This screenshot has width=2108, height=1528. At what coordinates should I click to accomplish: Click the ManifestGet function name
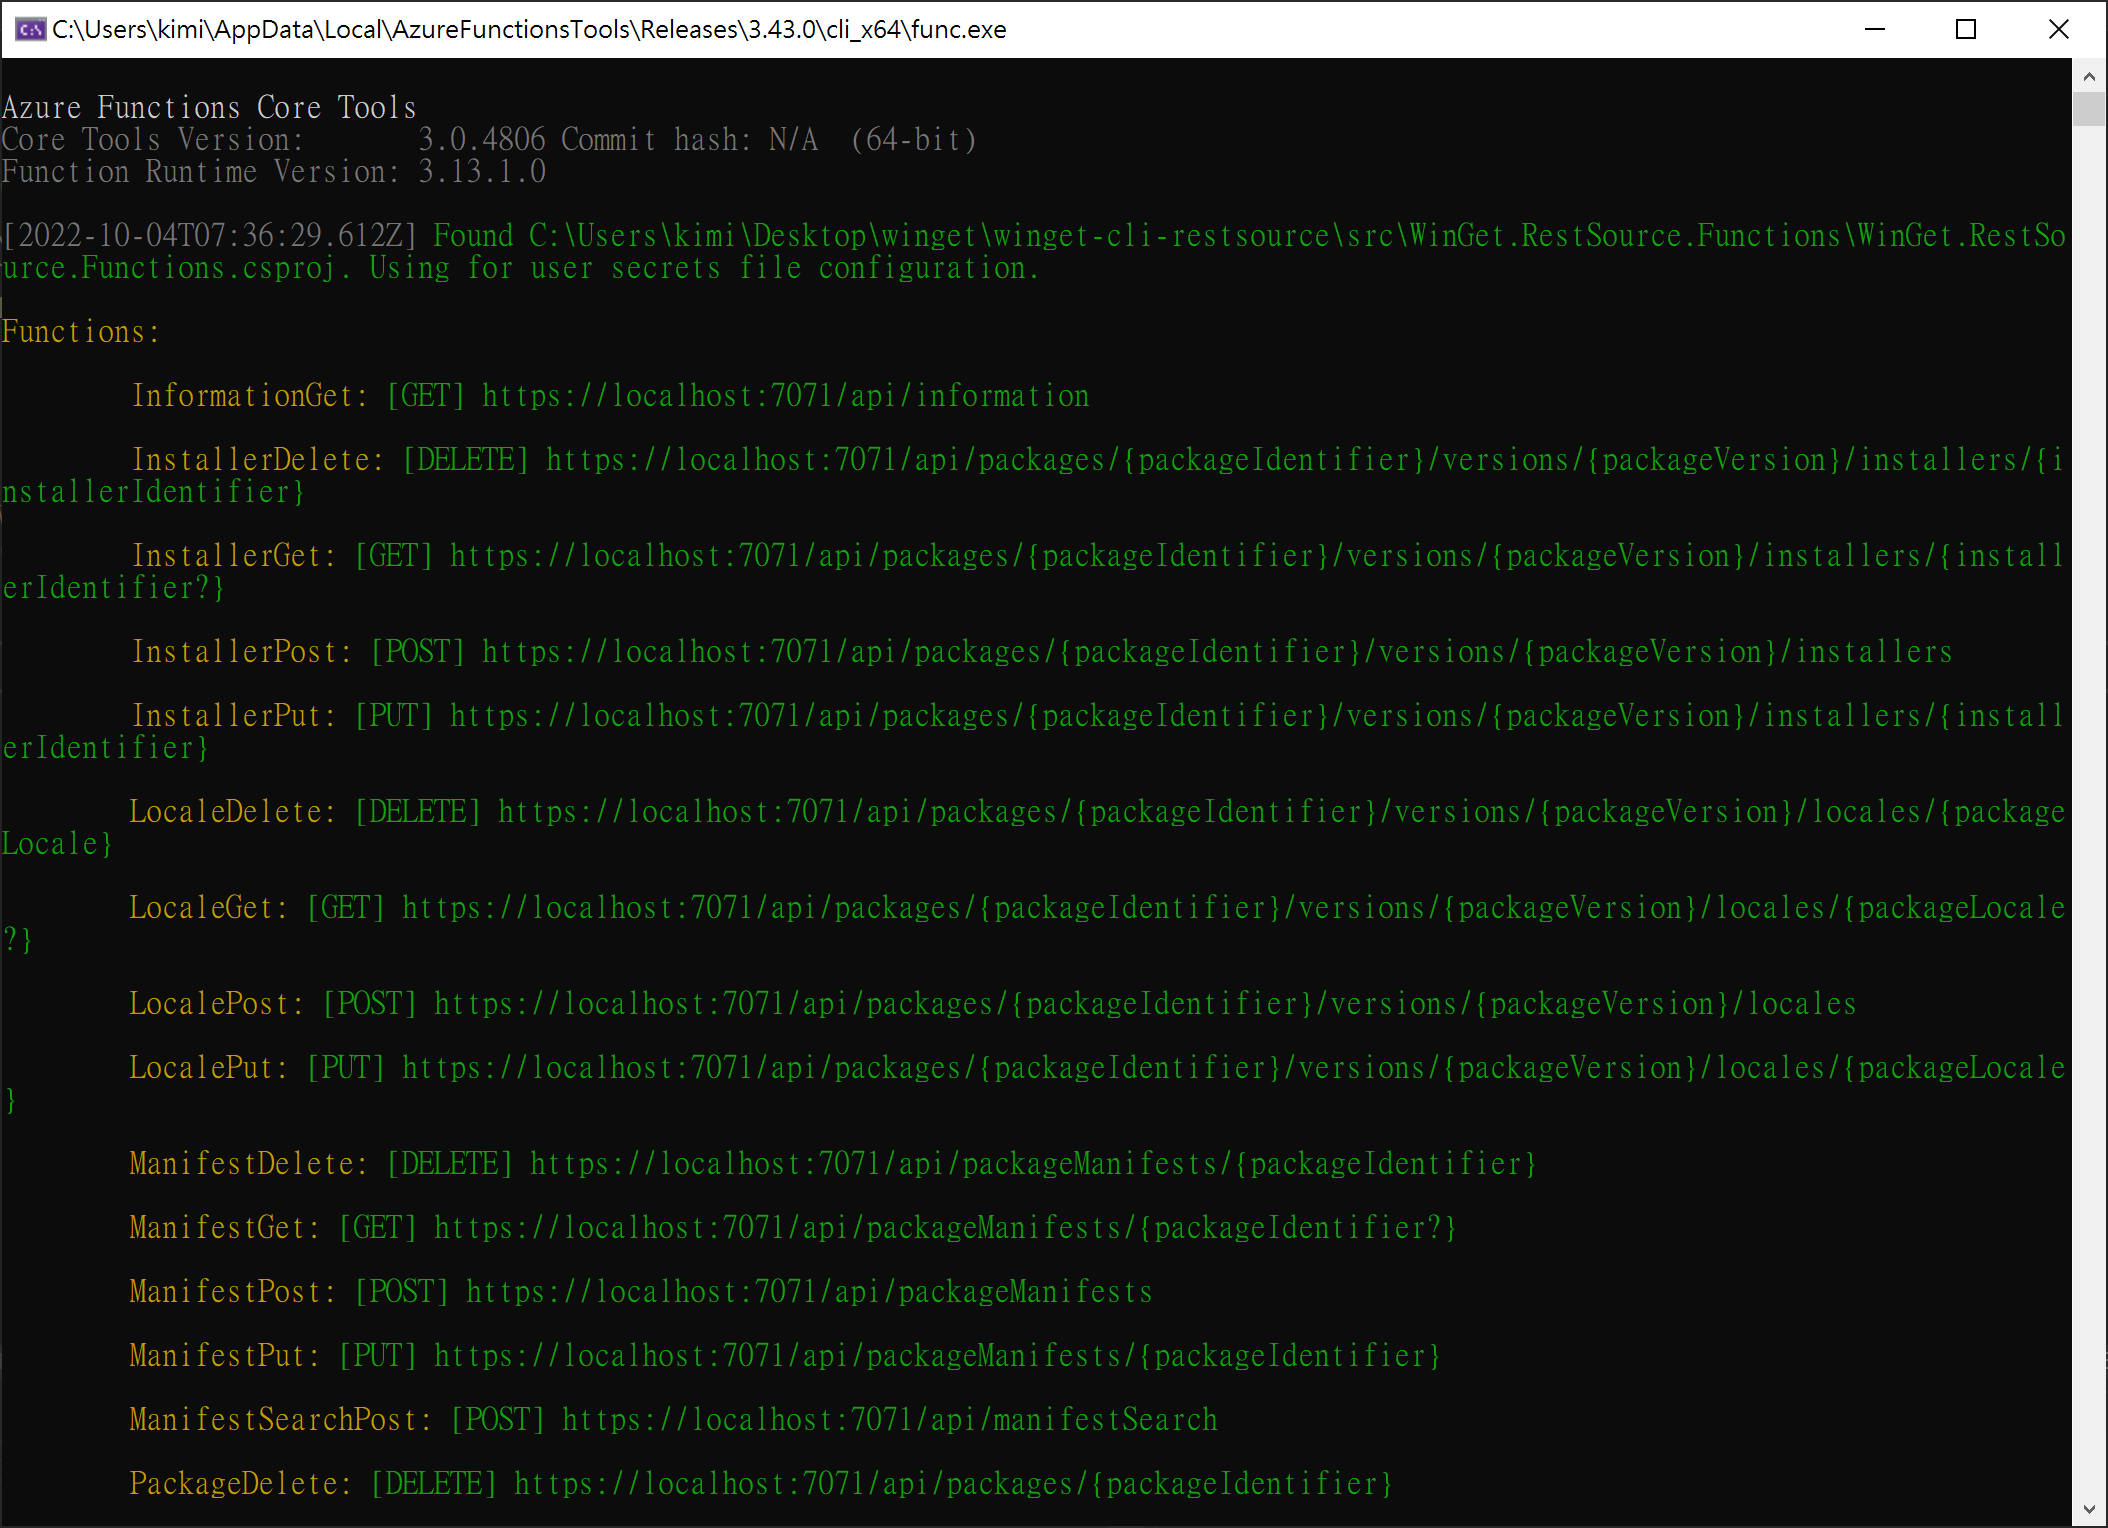click(x=224, y=1228)
